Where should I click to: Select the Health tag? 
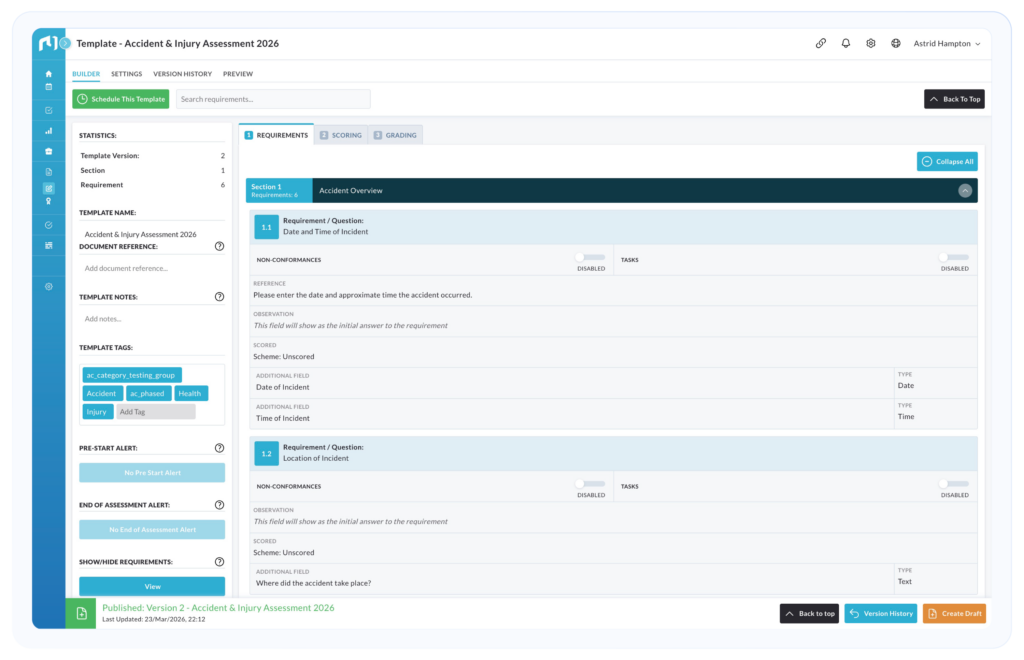tap(191, 394)
